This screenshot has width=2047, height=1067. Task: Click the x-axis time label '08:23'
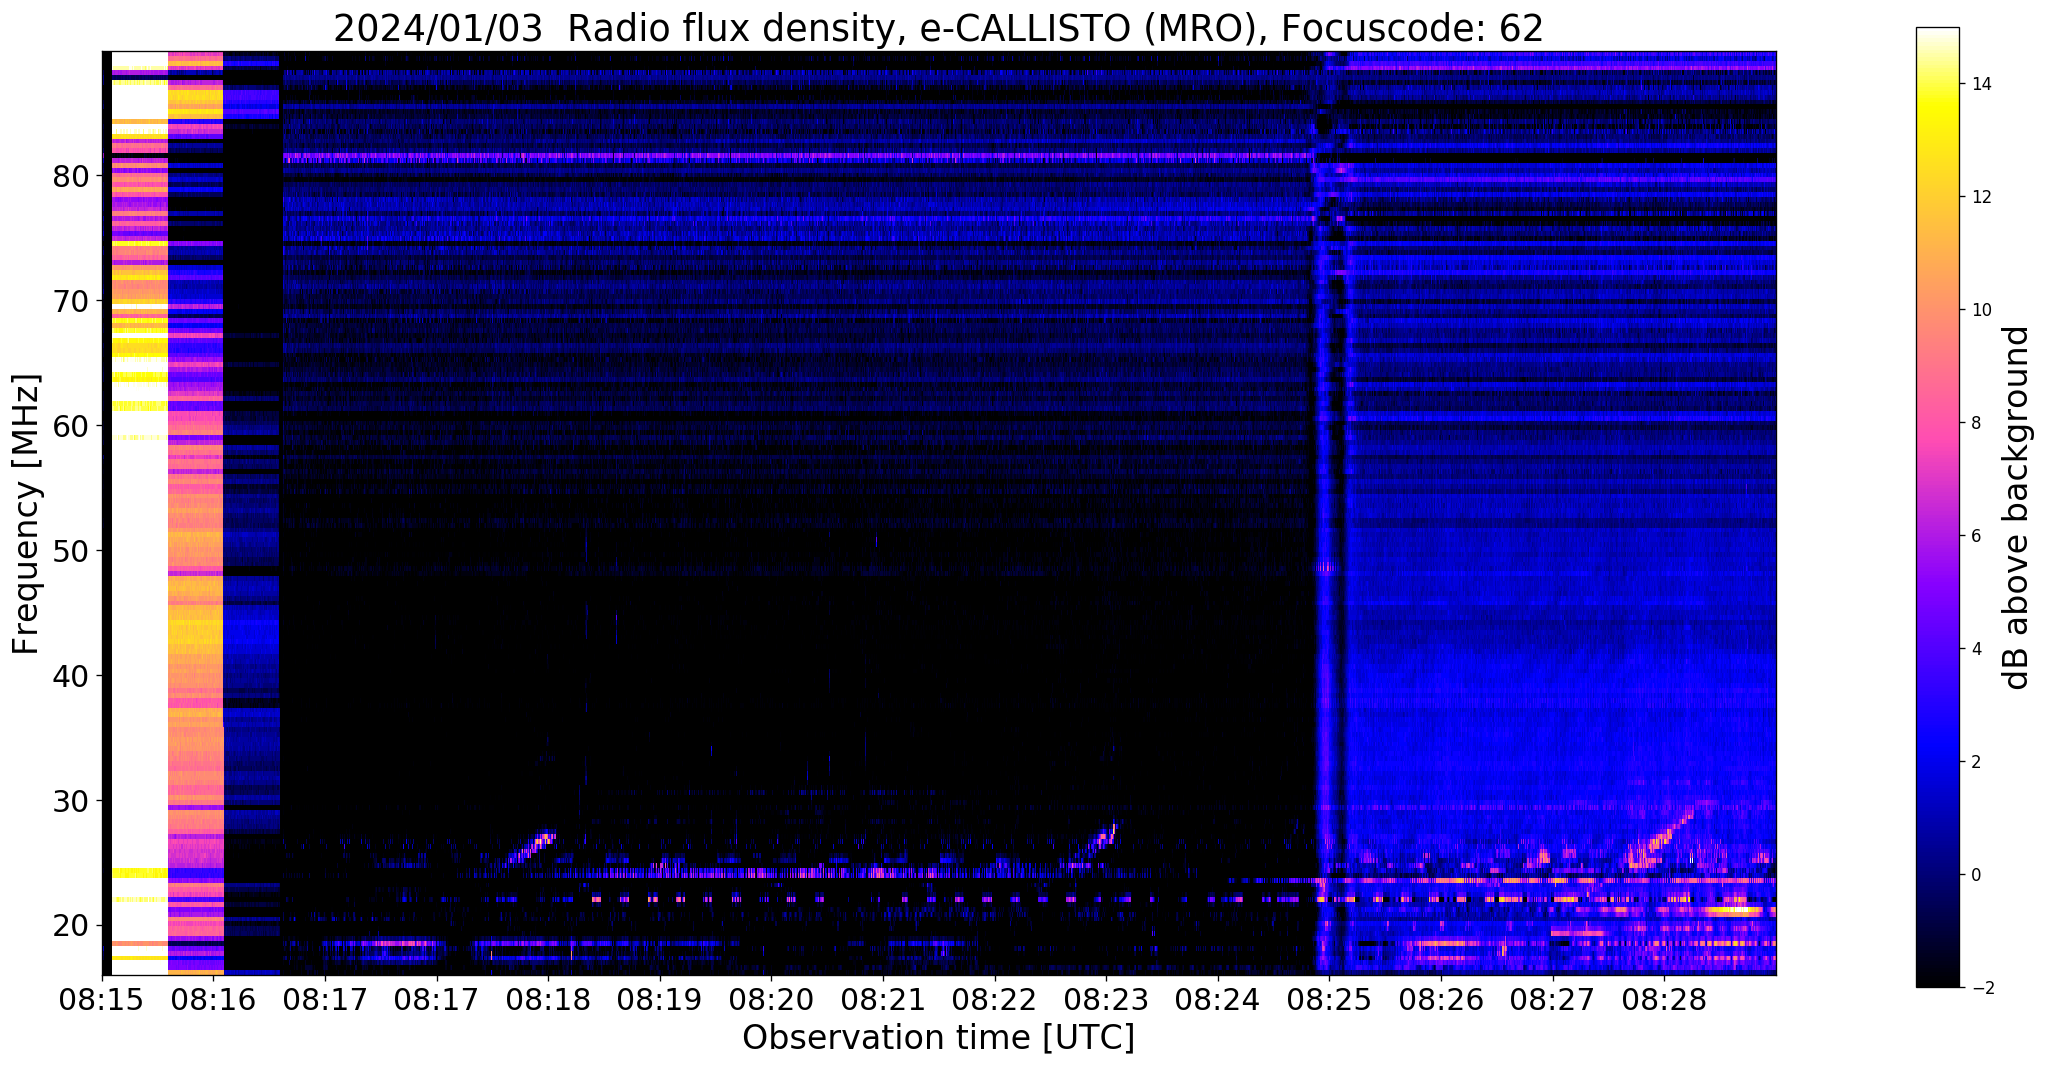pos(1105,1000)
